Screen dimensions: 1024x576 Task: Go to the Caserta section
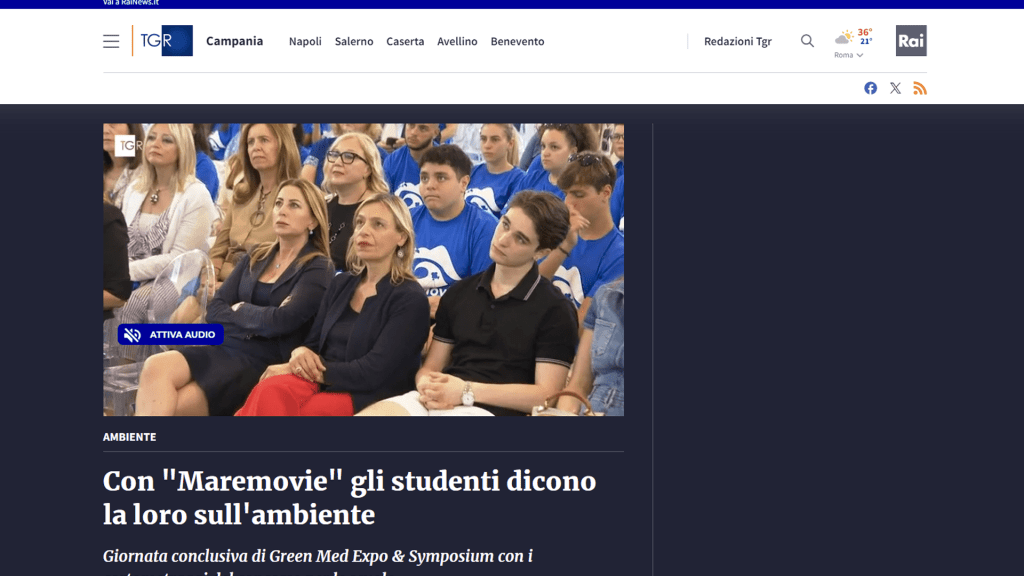tap(405, 41)
